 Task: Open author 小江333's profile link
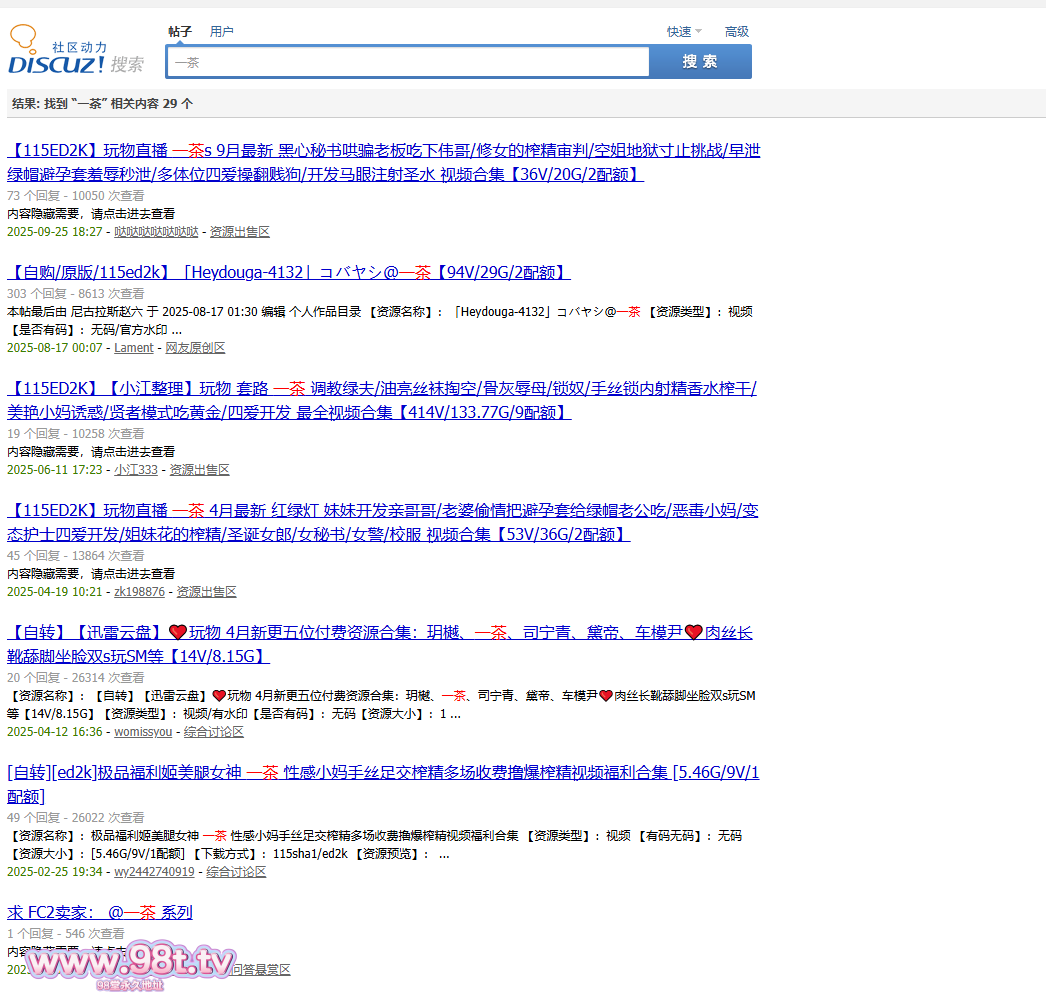[136, 470]
